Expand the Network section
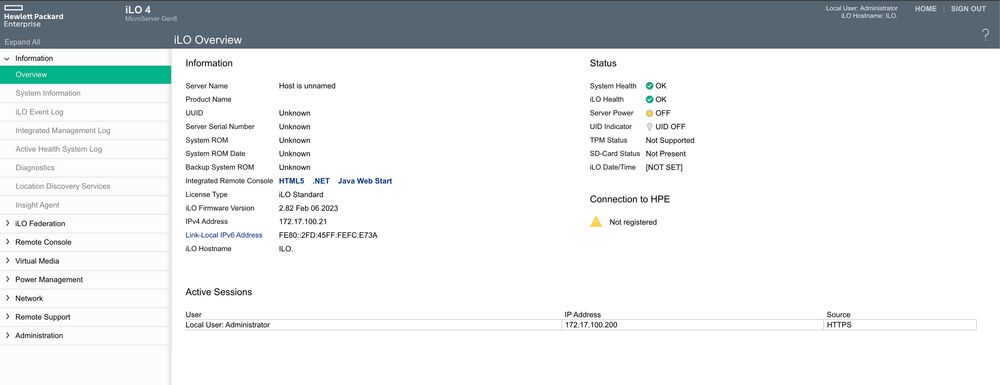 [x=7, y=298]
